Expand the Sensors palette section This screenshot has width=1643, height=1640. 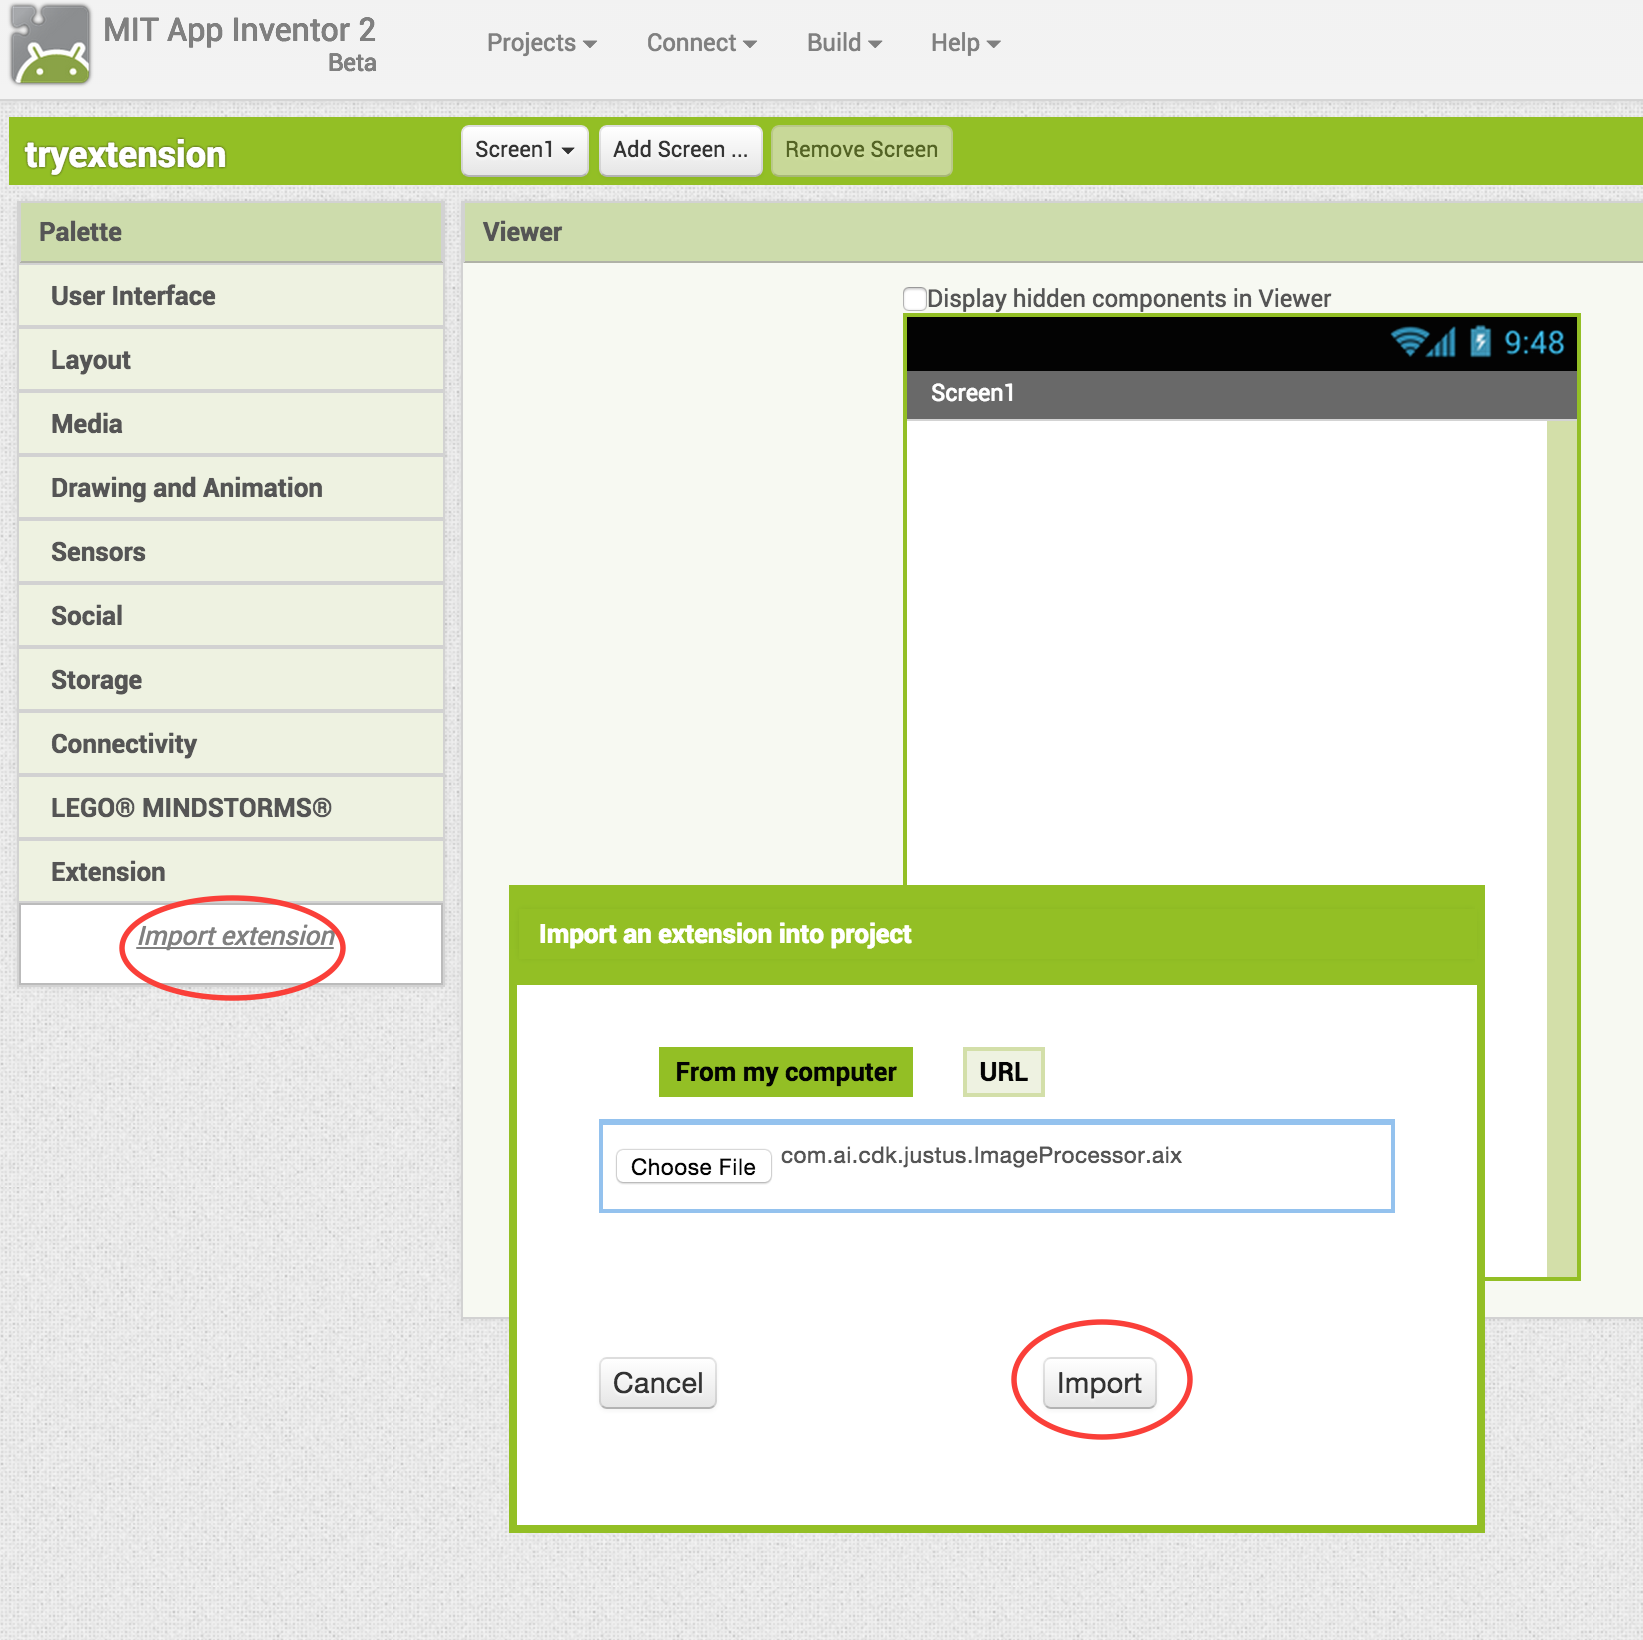(231, 552)
